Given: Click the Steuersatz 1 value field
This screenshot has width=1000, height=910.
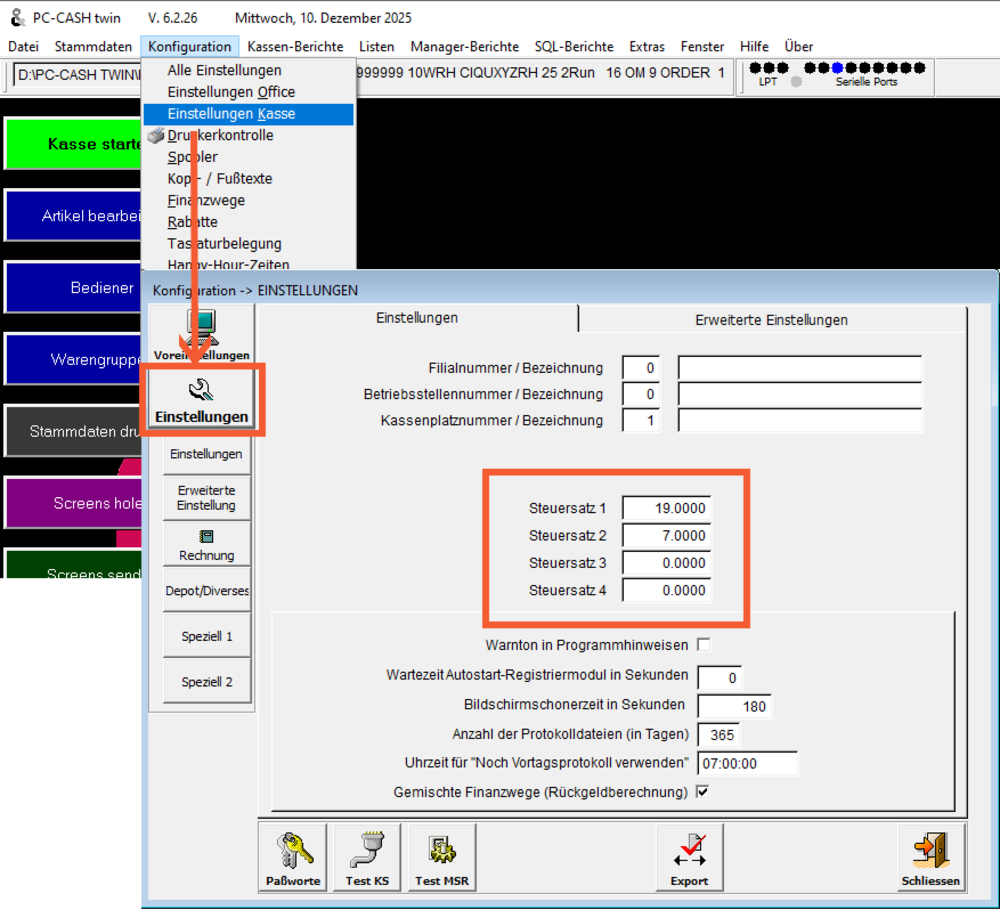Looking at the screenshot, I should tap(666, 508).
